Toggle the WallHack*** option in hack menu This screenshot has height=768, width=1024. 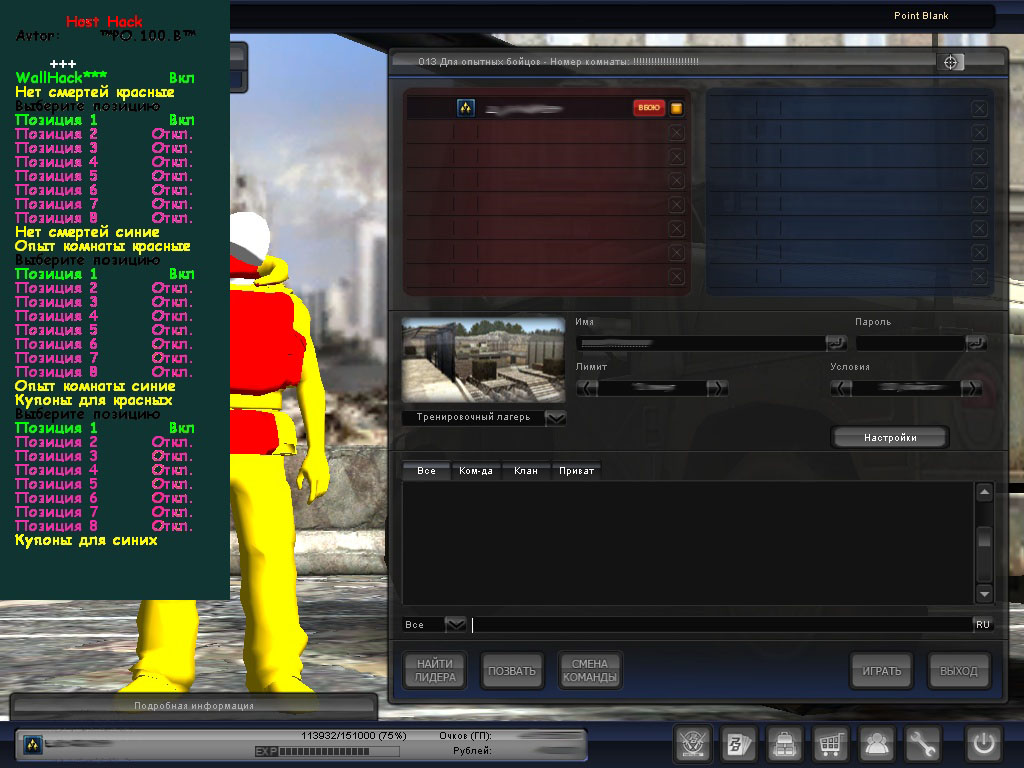pyautogui.click(x=105, y=78)
